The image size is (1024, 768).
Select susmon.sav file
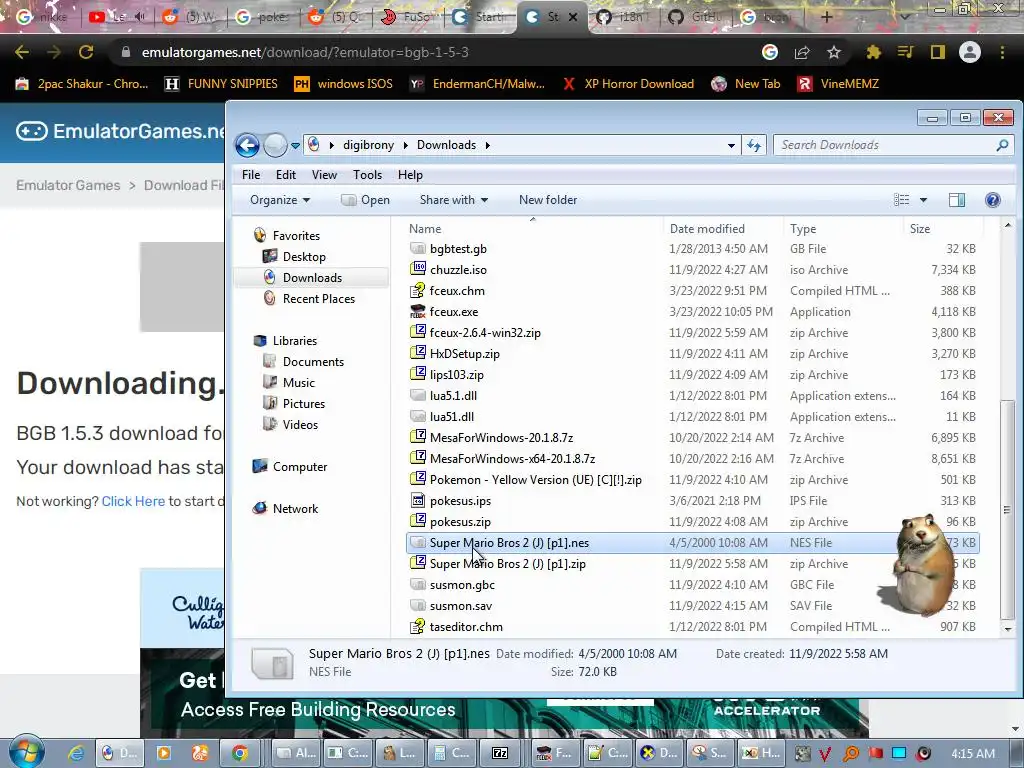point(460,605)
